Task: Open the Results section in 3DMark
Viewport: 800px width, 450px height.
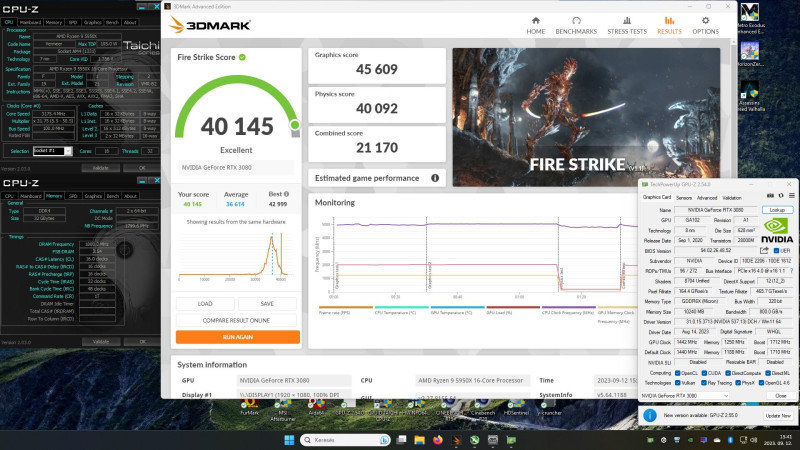Action: 669,26
